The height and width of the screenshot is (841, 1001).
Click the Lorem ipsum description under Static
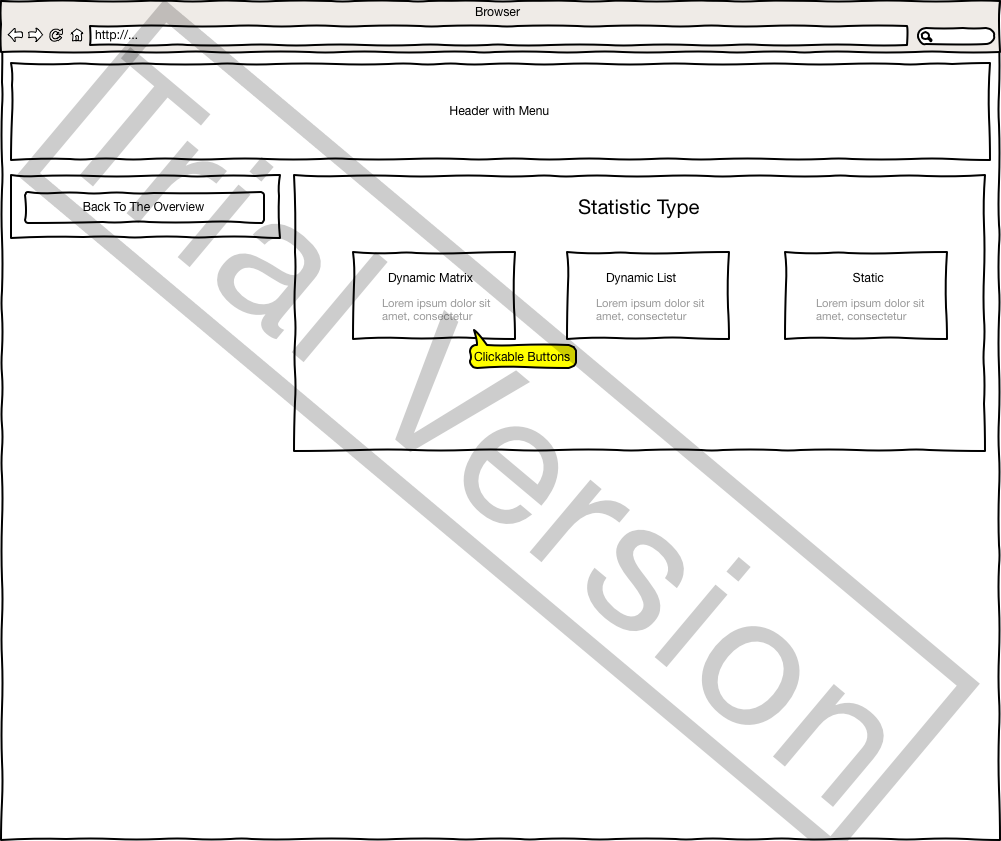(x=869, y=310)
